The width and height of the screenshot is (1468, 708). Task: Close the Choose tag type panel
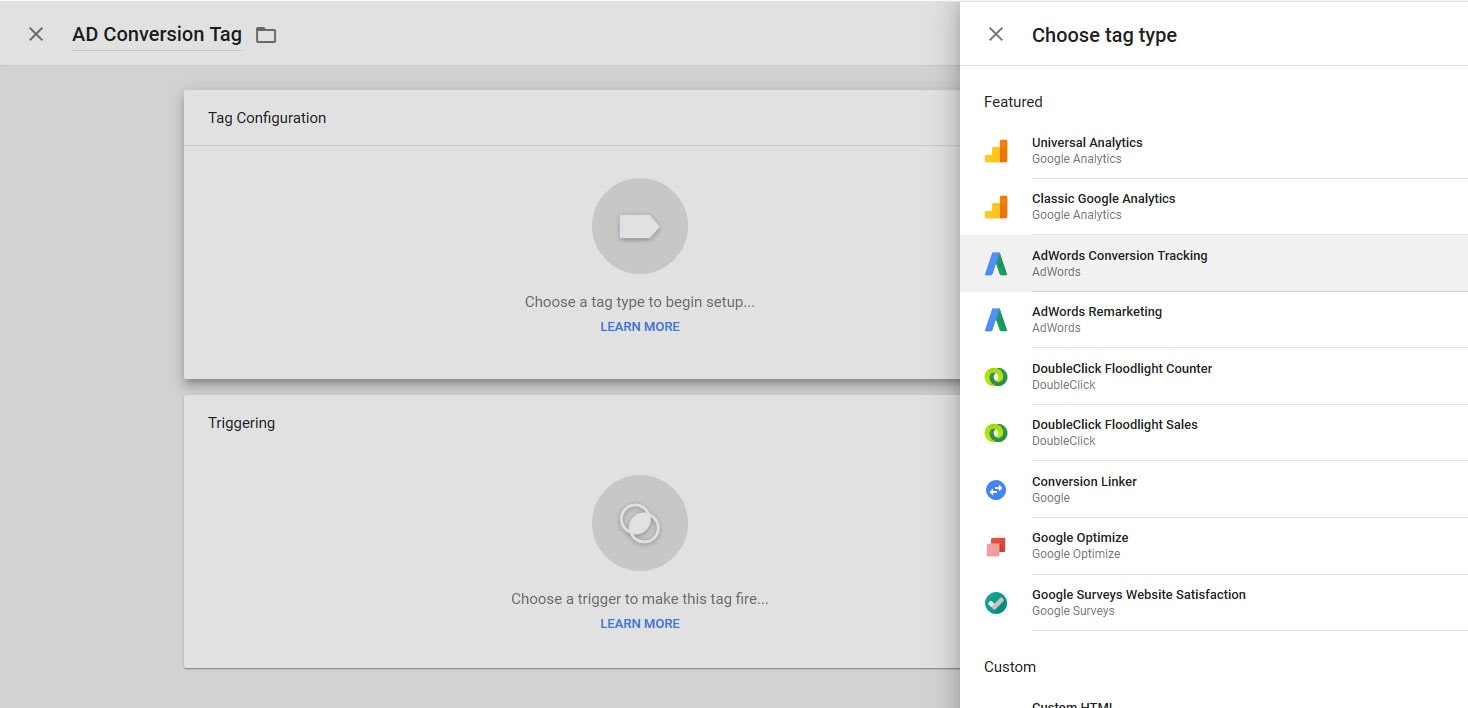pos(996,34)
